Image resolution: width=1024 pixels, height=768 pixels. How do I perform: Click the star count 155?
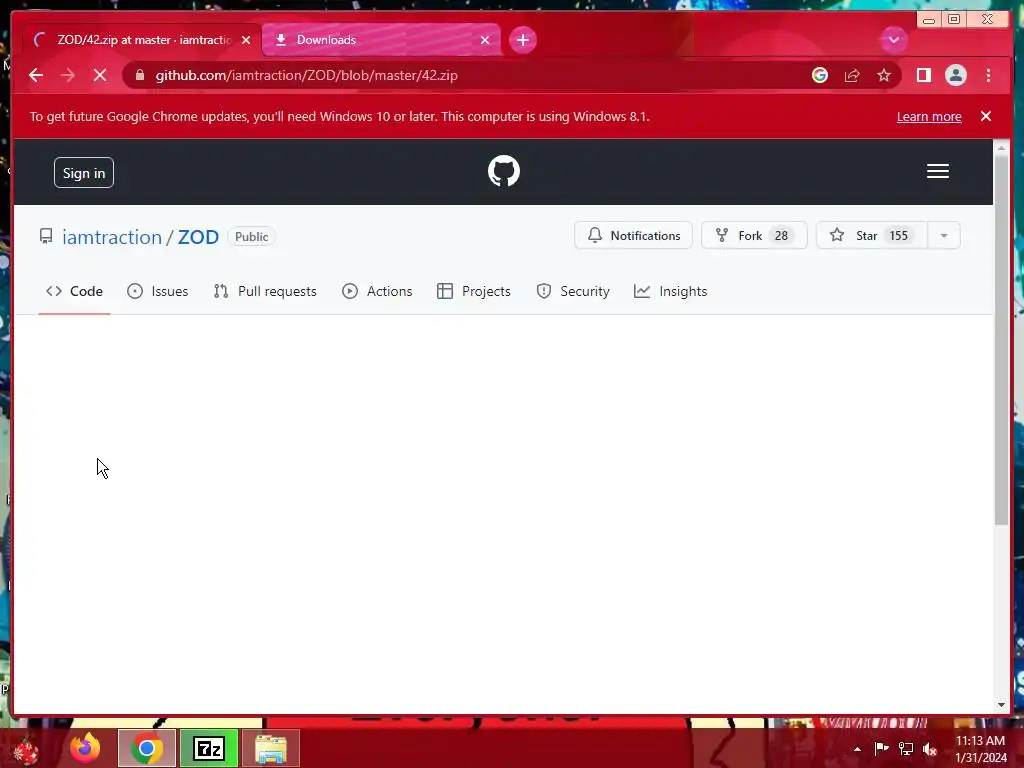[899, 236]
